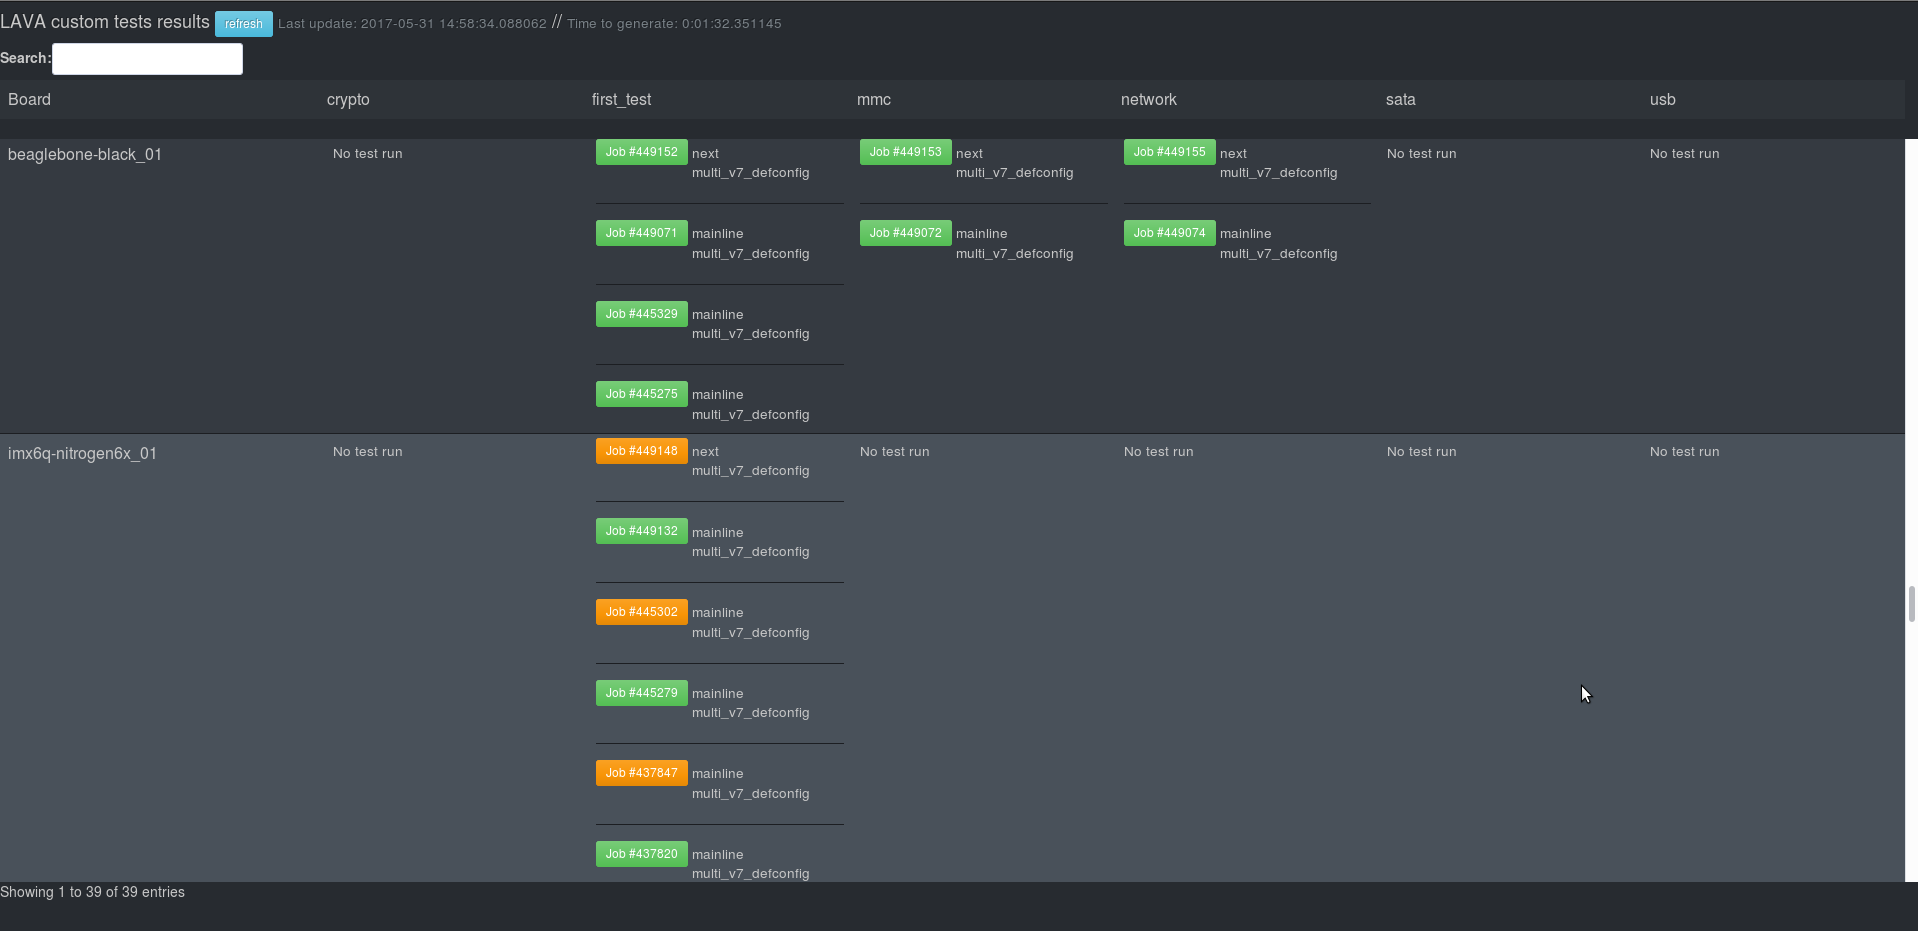
Task: Click "mainline" label beside Job #449071
Action: pyautogui.click(x=717, y=234)
